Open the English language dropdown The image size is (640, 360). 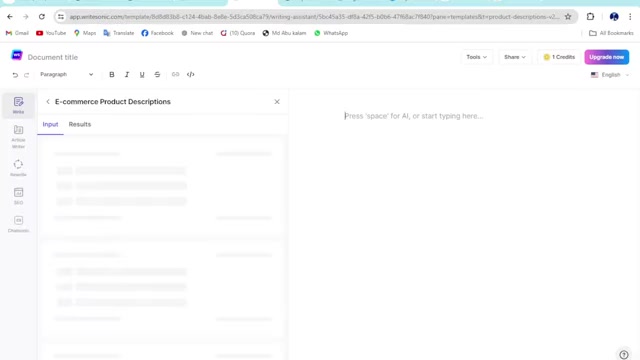610,75
